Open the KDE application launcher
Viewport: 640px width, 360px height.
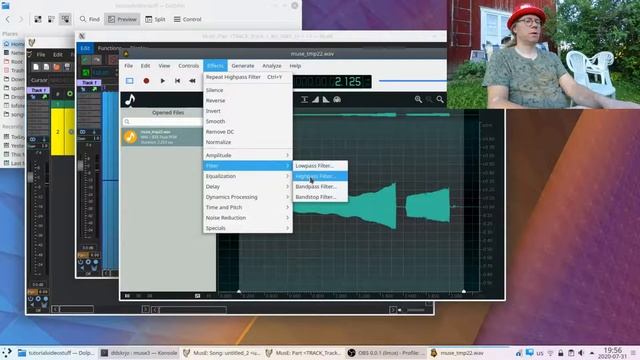pos(7,353)
